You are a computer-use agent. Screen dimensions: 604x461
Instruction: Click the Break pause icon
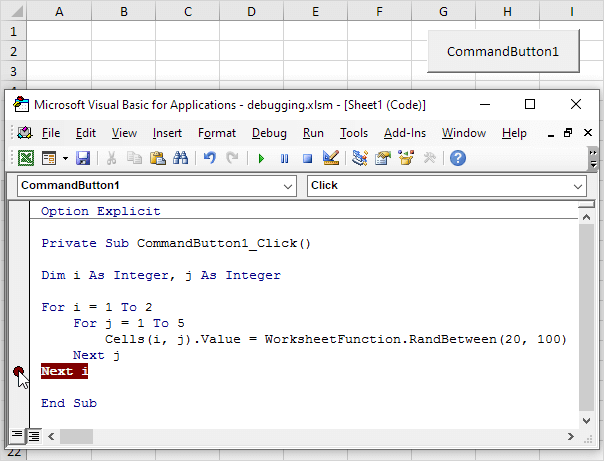pos(284,158)
